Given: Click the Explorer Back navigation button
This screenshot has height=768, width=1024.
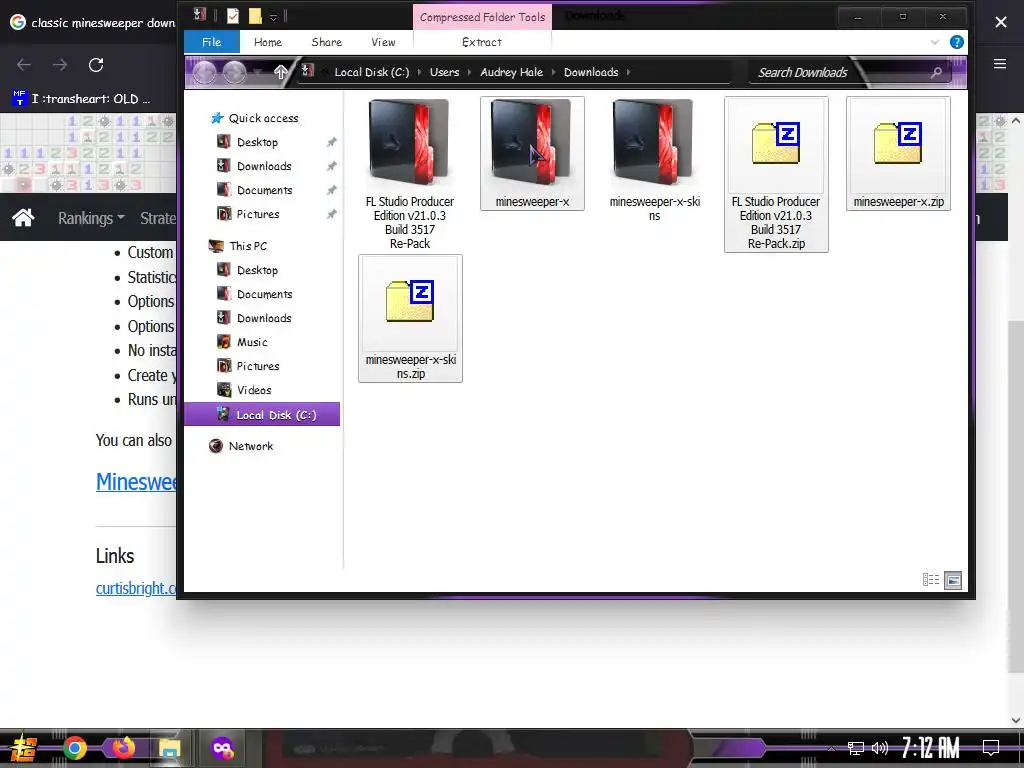Looking at the screenshot, I should pyautogui.click(x=204, y=72).
